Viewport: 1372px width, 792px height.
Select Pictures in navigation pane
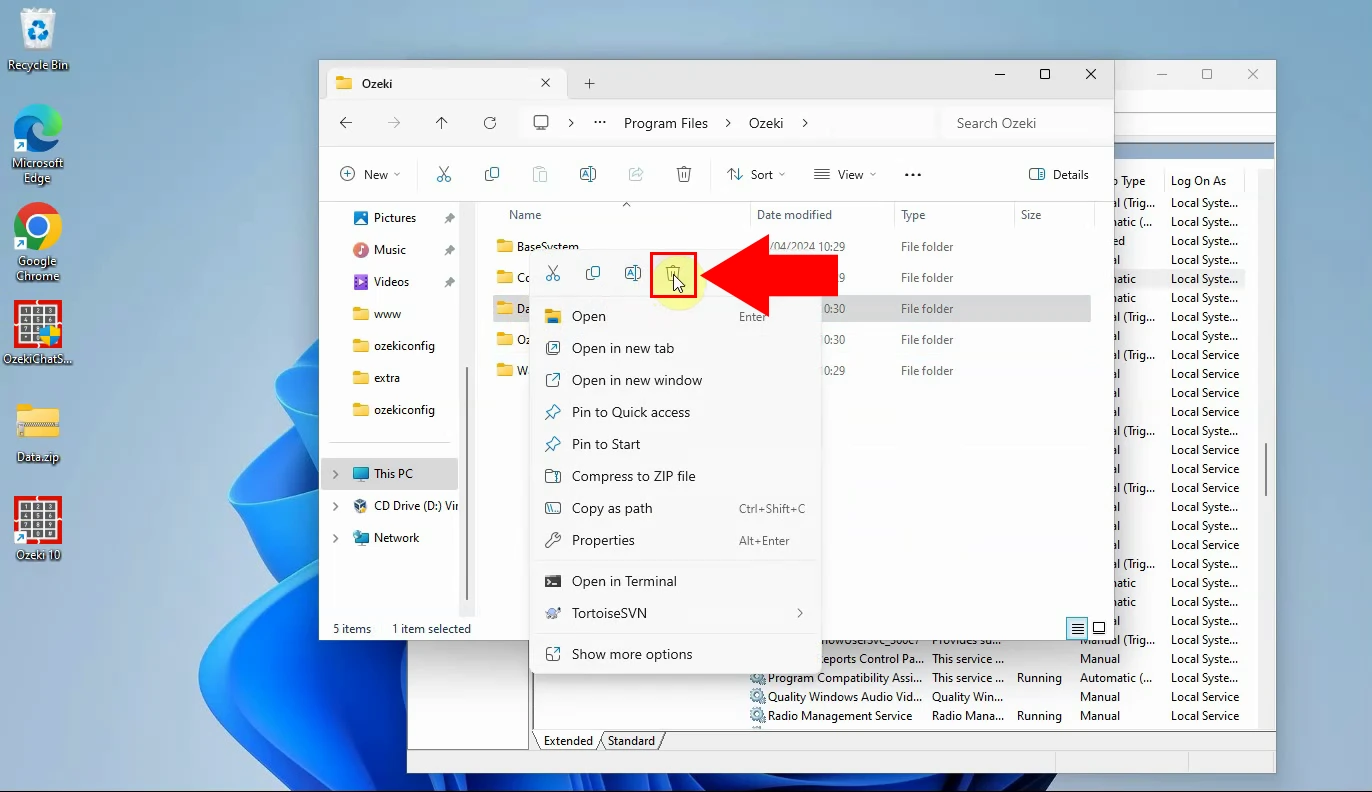click(x=395, y=218)
